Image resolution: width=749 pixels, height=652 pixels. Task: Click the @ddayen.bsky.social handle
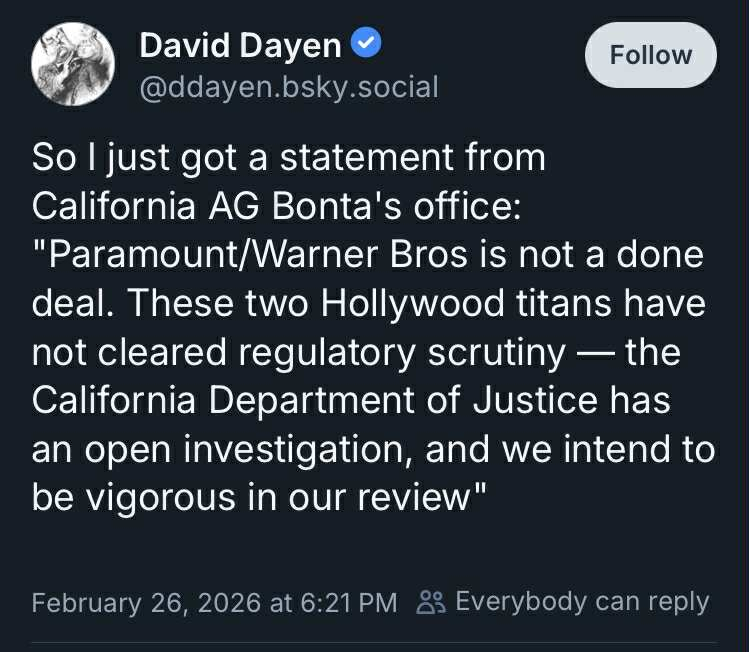tap(289, 87)
